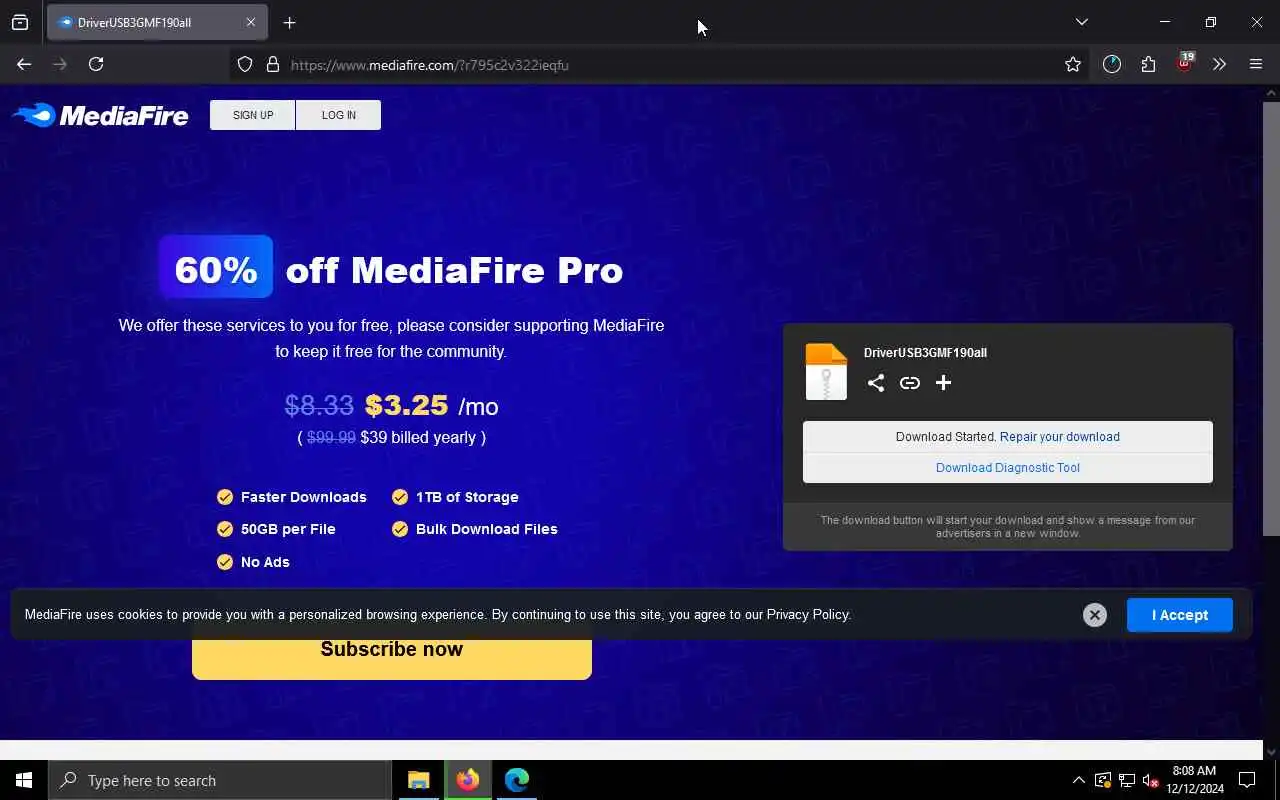Click the browser back arrow
Screen dimensions: 1280x800
click(24, 64)
